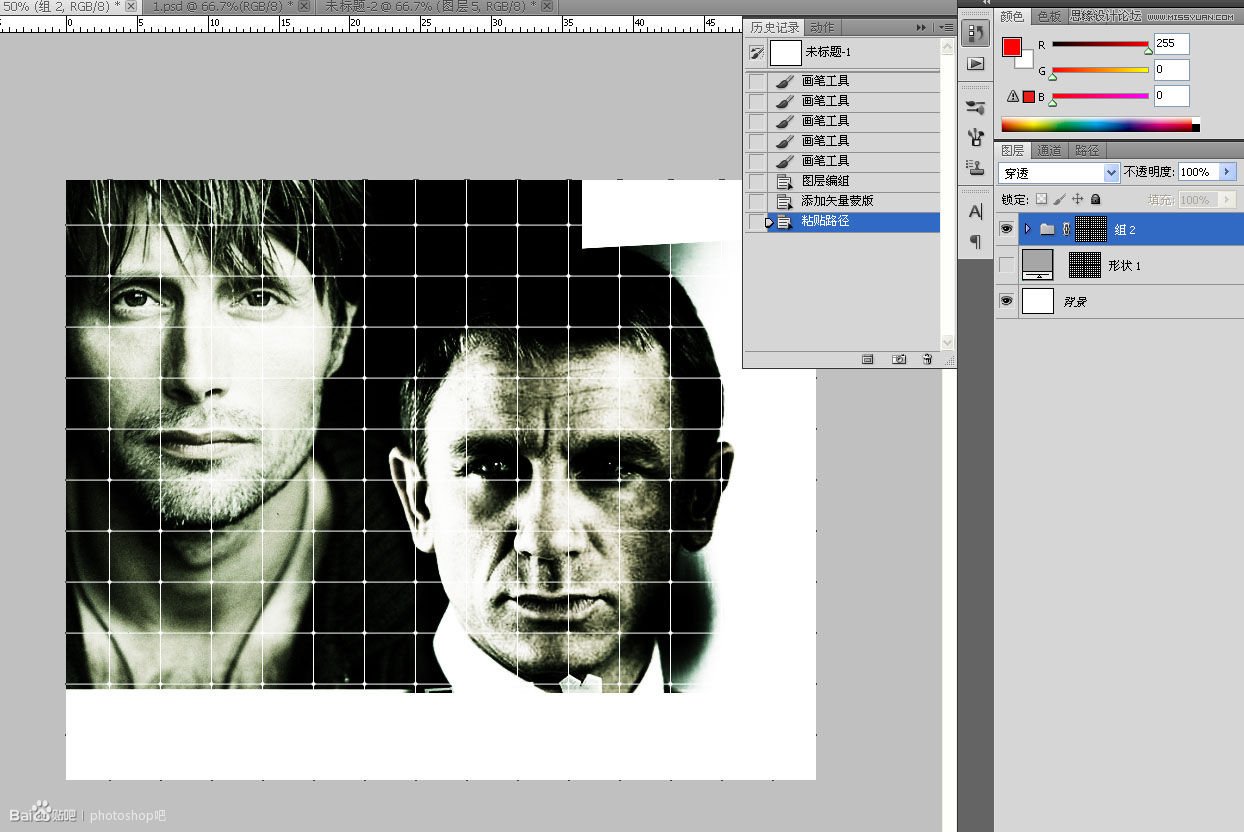Click the lock transparent pixels icon
This screenshot has width=1244, height=832.
[1041, 200]
